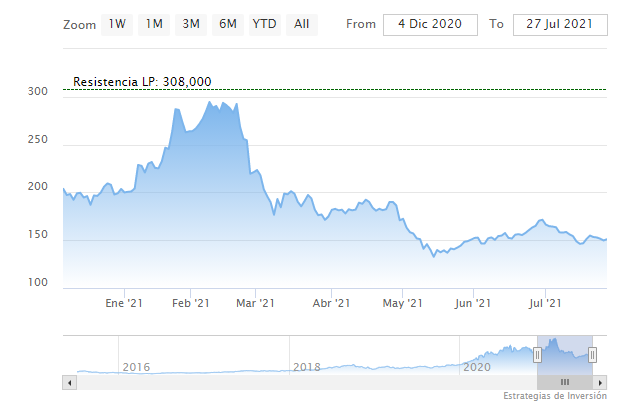Click the From date field

[430, 24]
